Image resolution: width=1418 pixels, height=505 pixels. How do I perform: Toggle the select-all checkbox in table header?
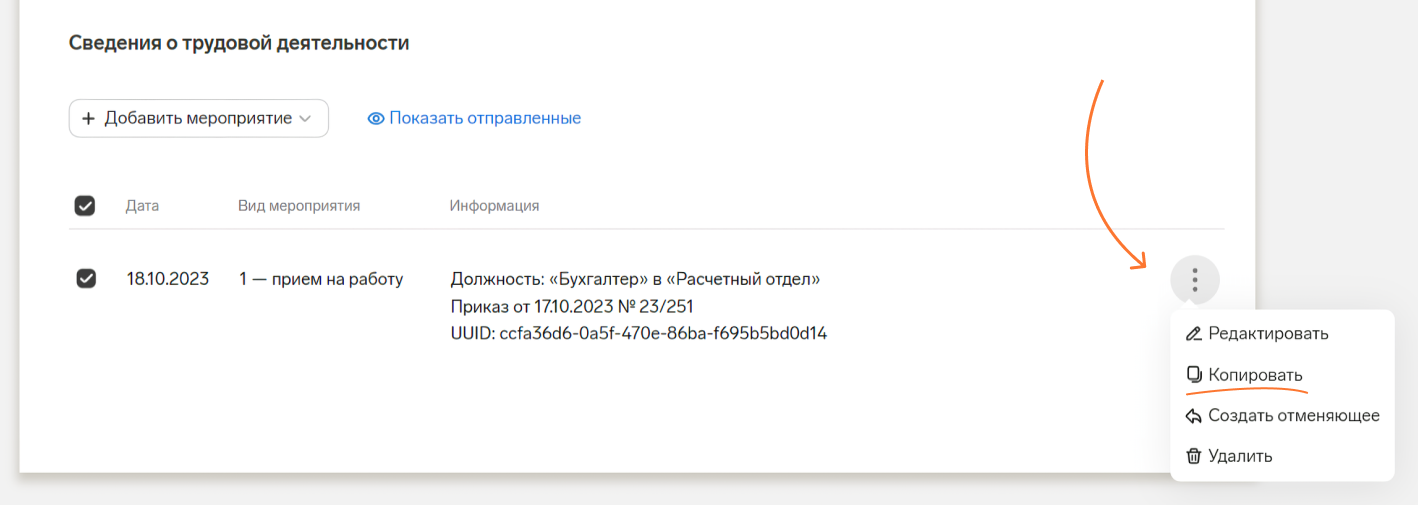tap(85, 206)
